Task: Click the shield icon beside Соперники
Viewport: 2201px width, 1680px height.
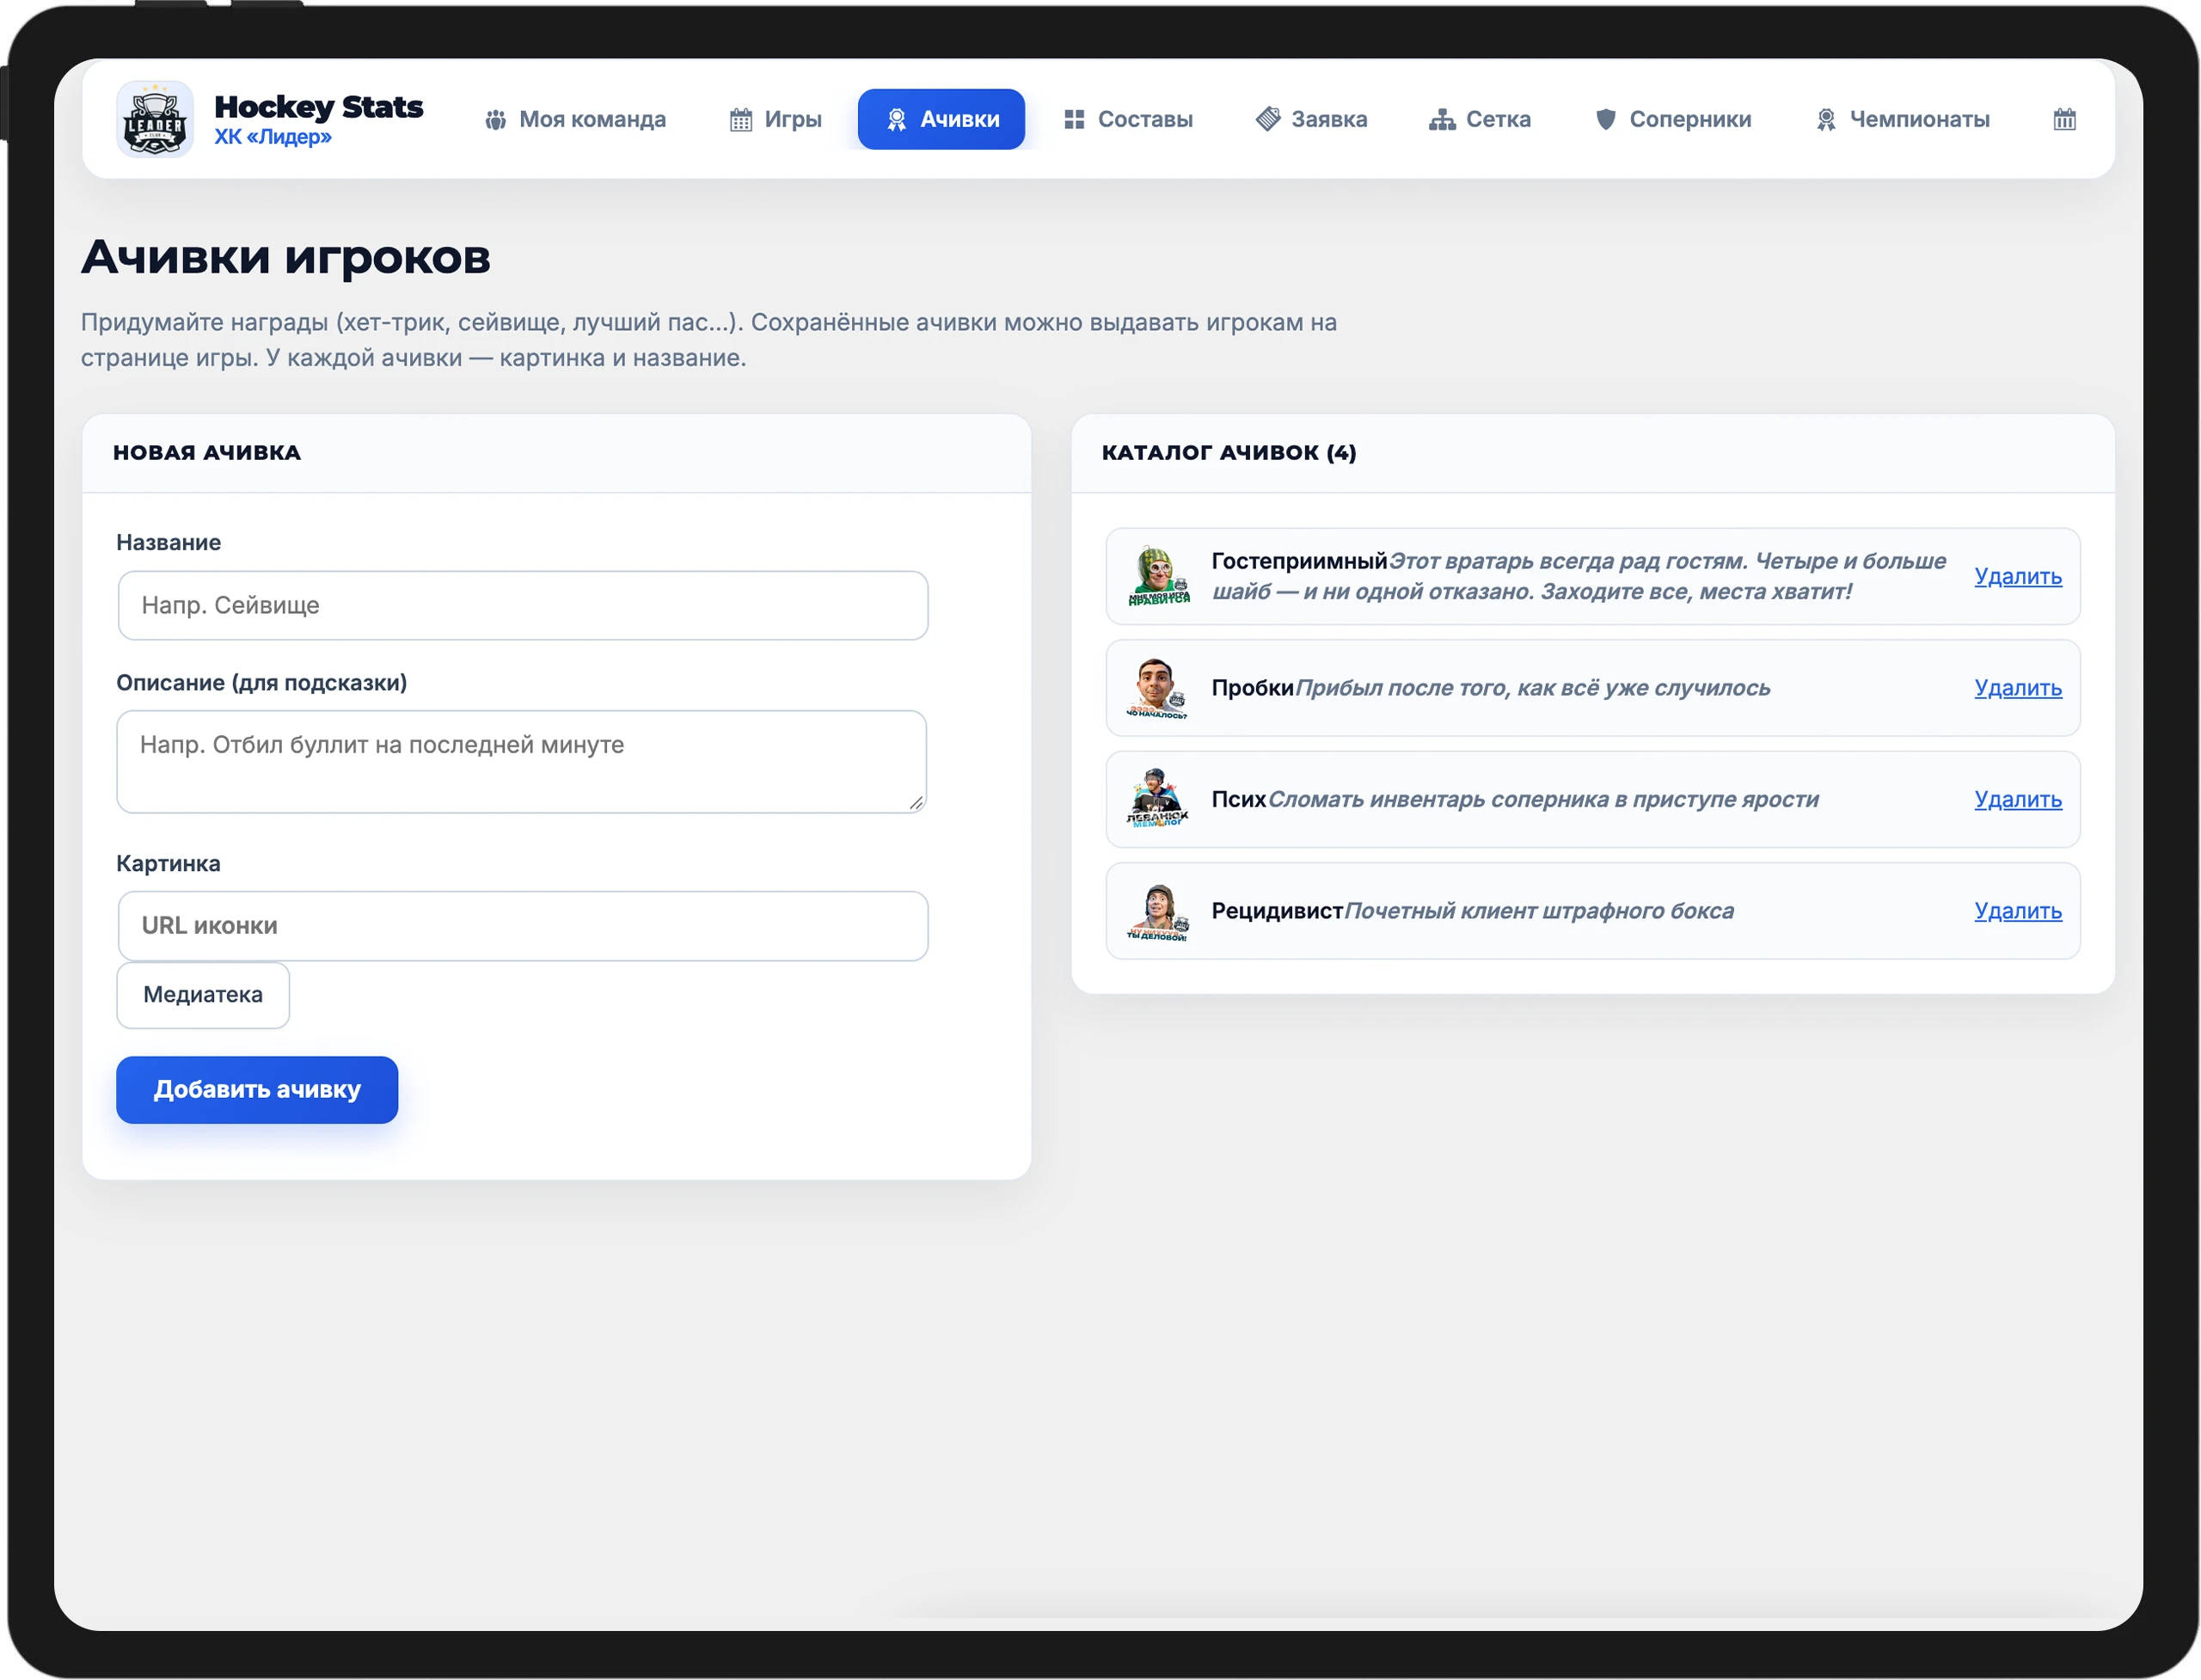Action: point(1606,120)
